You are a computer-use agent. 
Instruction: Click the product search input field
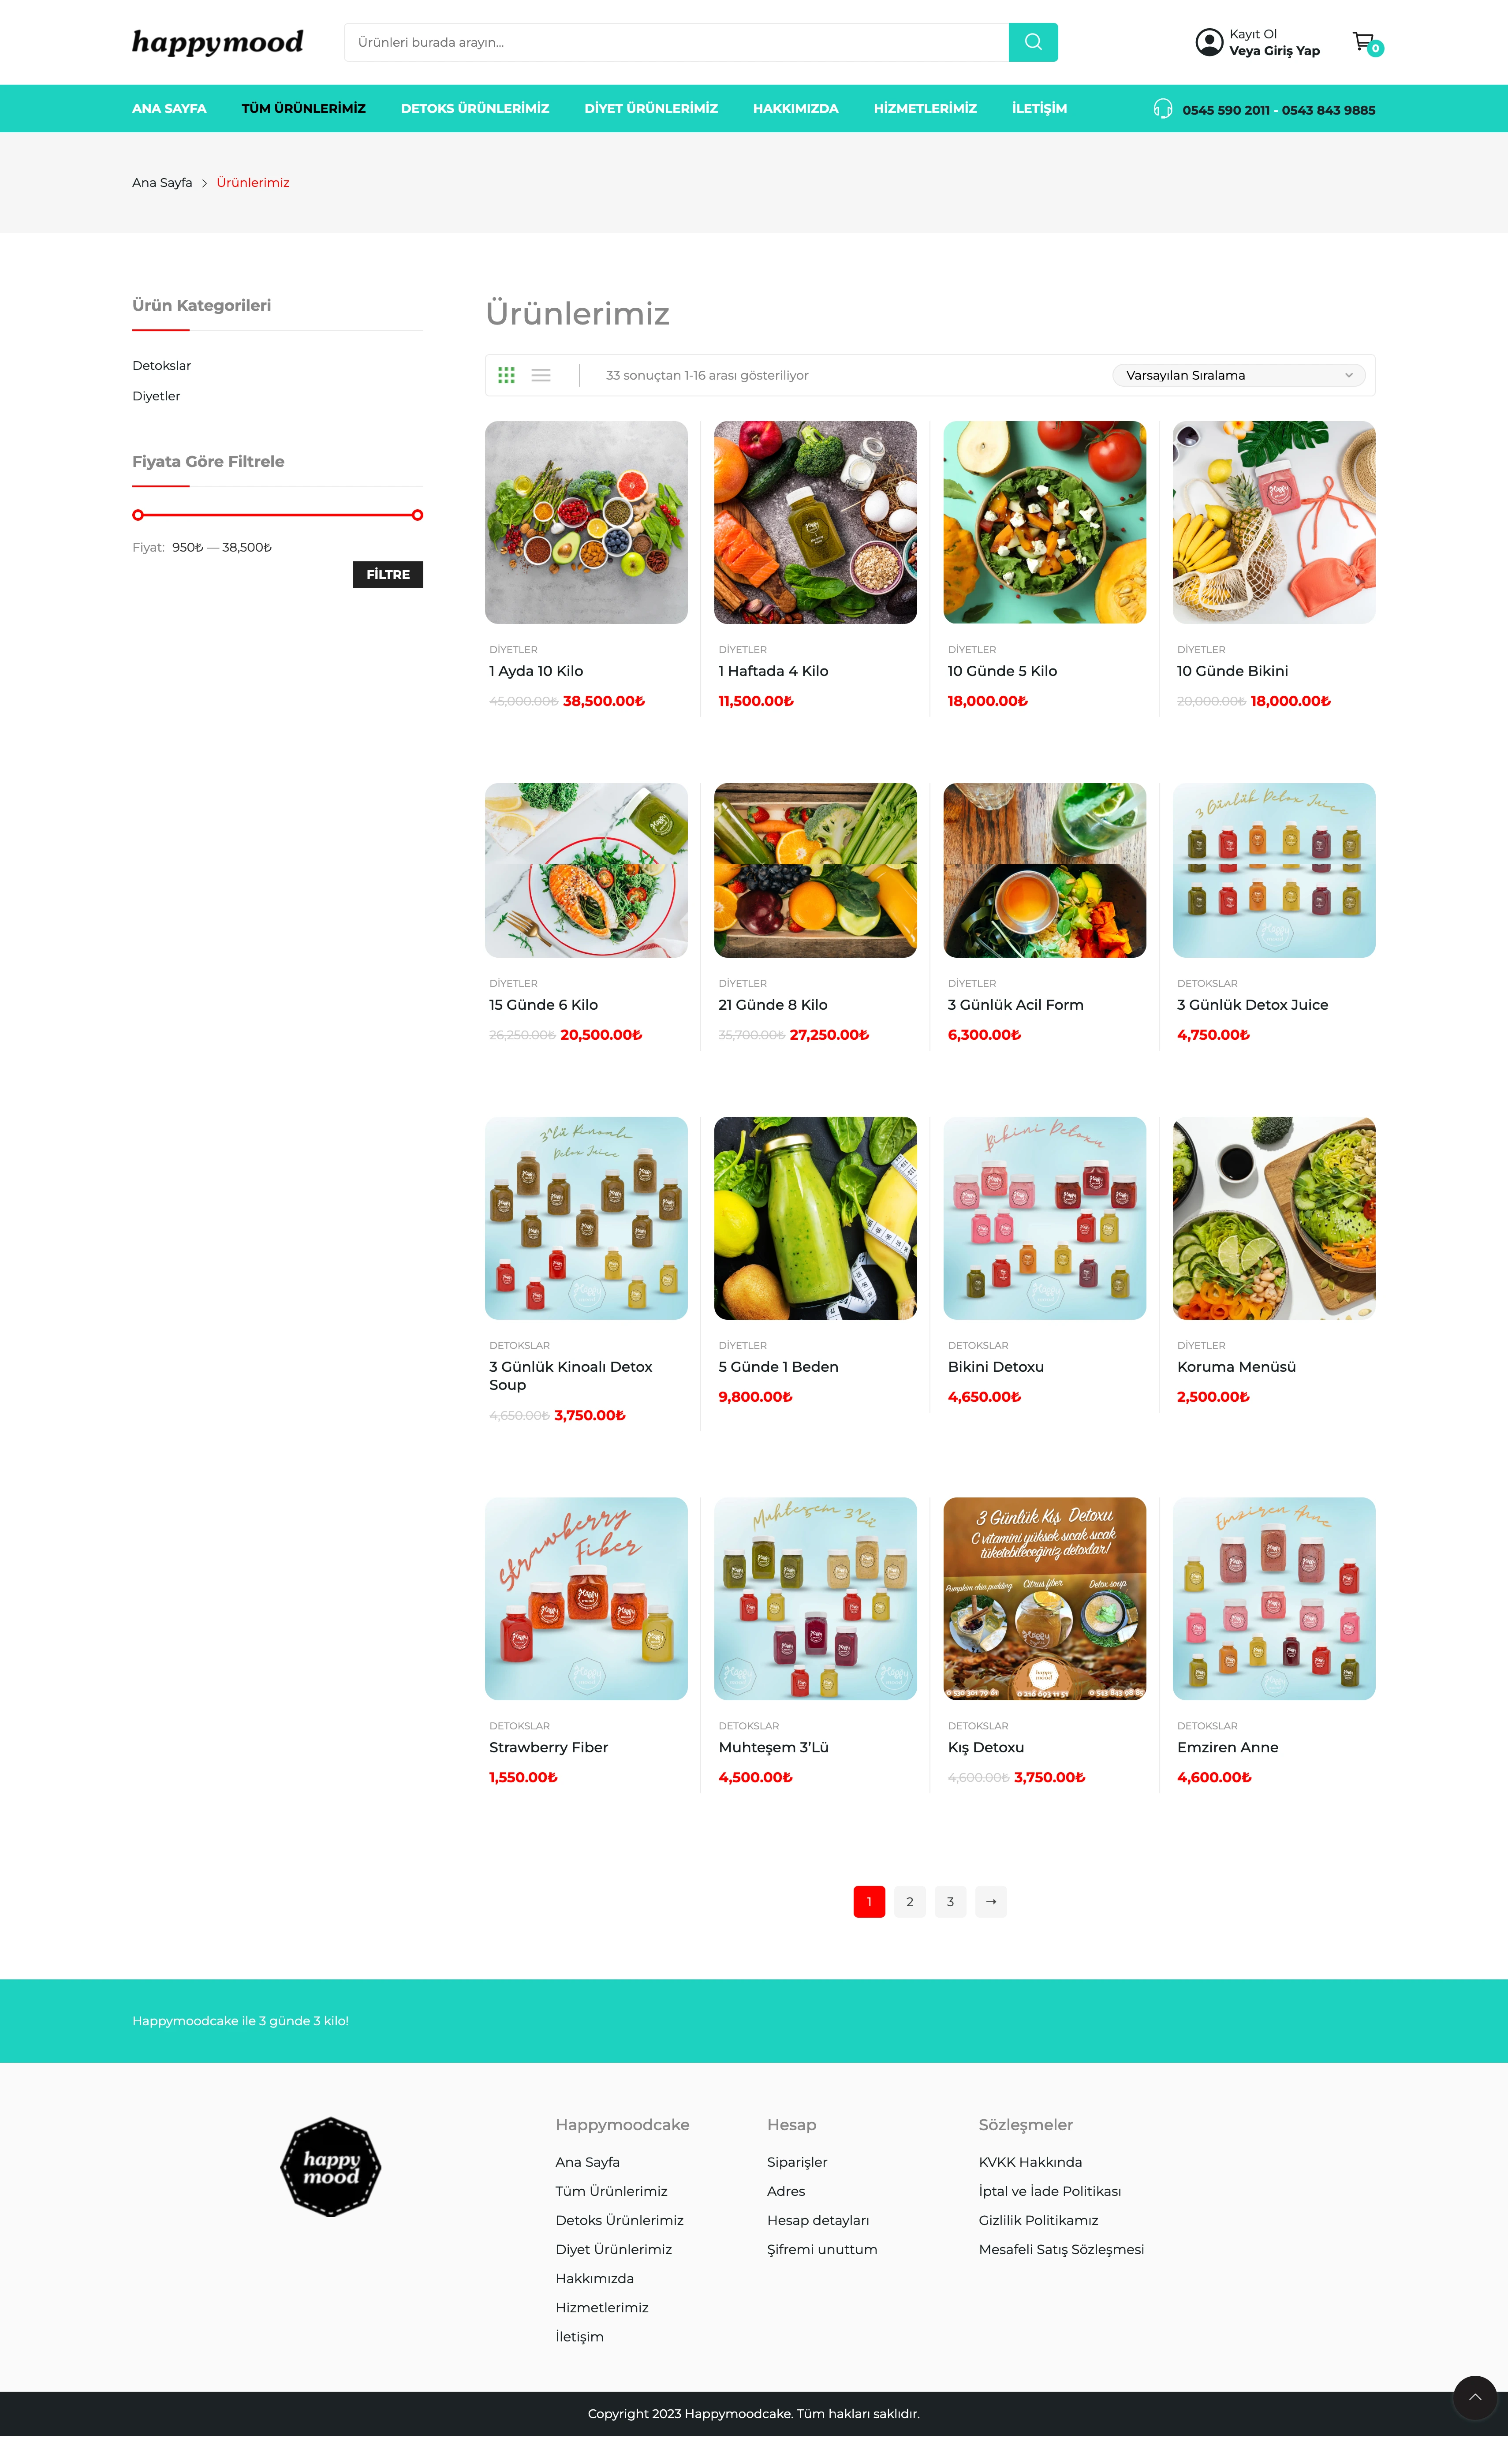point(676,42)
